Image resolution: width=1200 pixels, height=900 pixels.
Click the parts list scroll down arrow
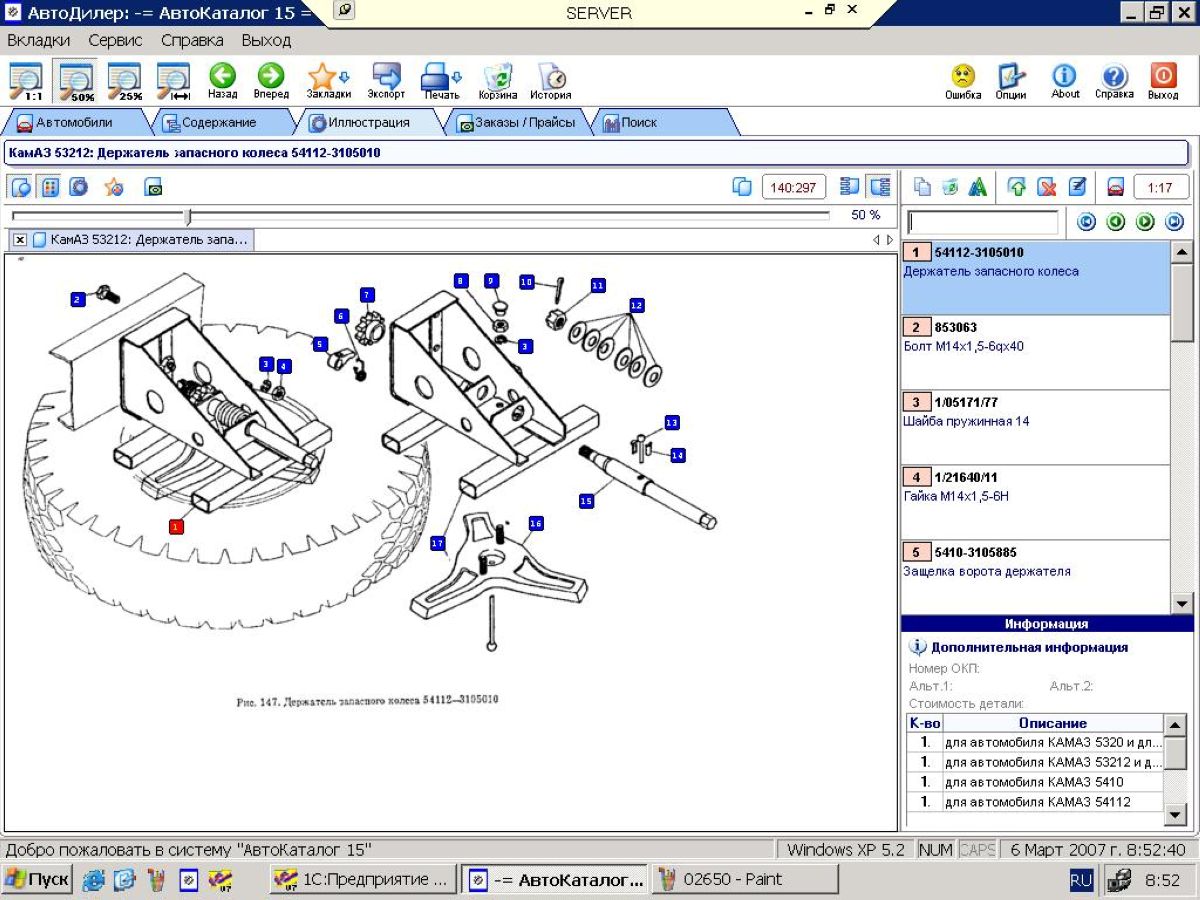(x=1181, y=603)
